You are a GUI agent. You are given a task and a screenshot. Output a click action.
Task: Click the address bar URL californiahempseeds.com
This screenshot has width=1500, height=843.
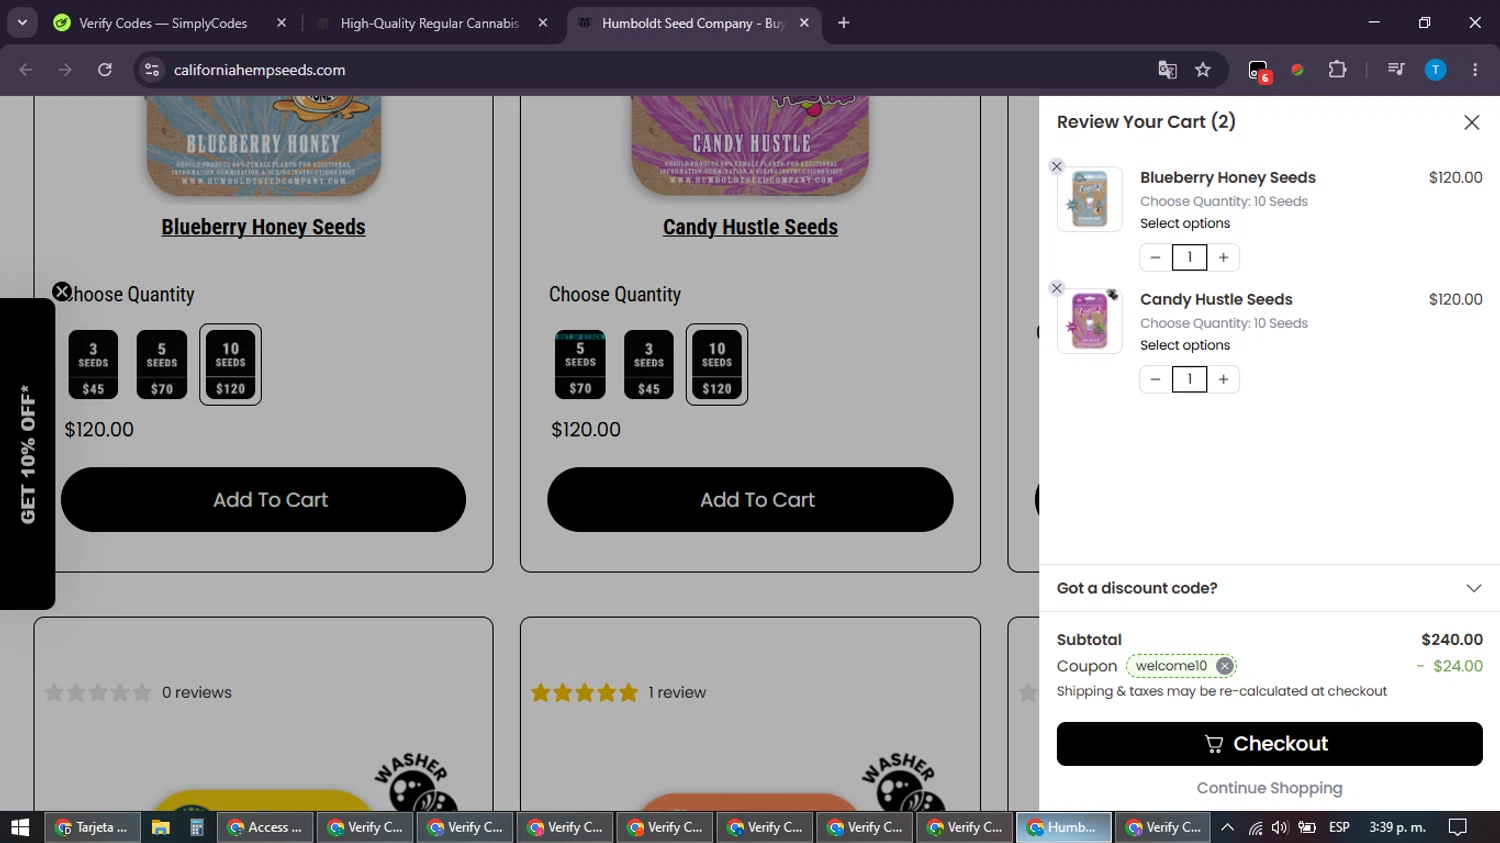(x=260, y=70)
